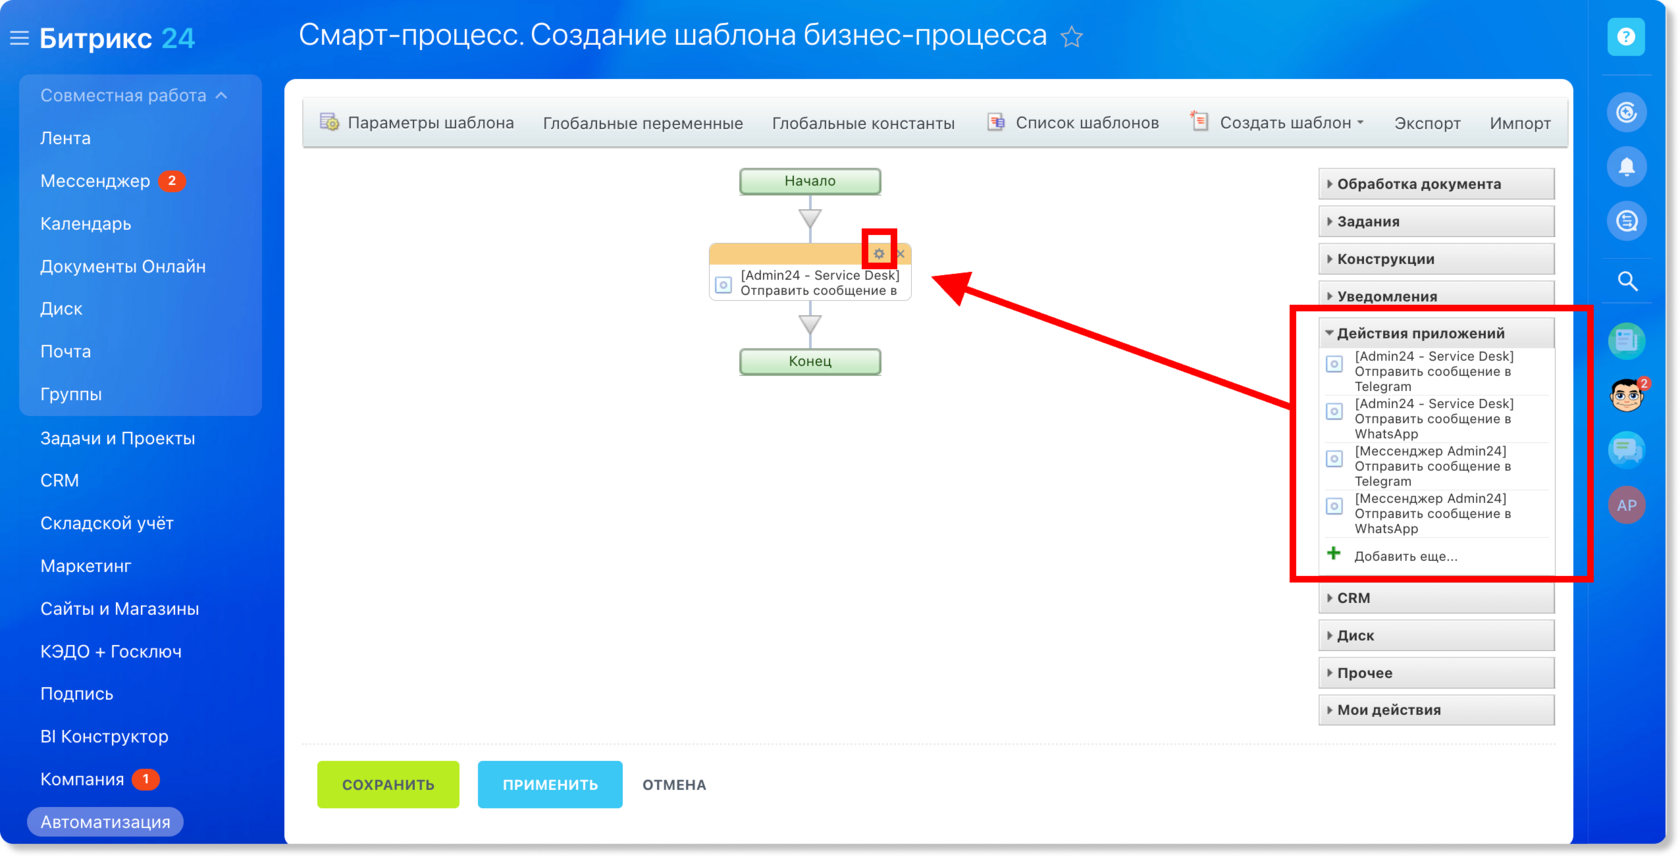This screenshot has height=857, width=1680.
Task: Open Лента in the left menu
Action: point(65,138)
